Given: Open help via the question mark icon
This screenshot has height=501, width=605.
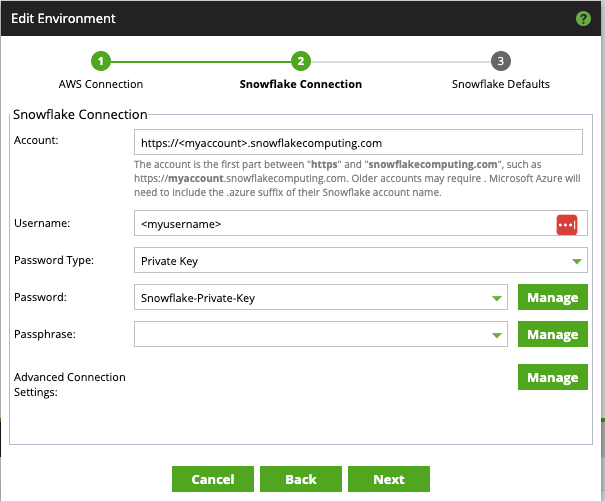Looking at the screenshot, I should [x=583, y=19].
